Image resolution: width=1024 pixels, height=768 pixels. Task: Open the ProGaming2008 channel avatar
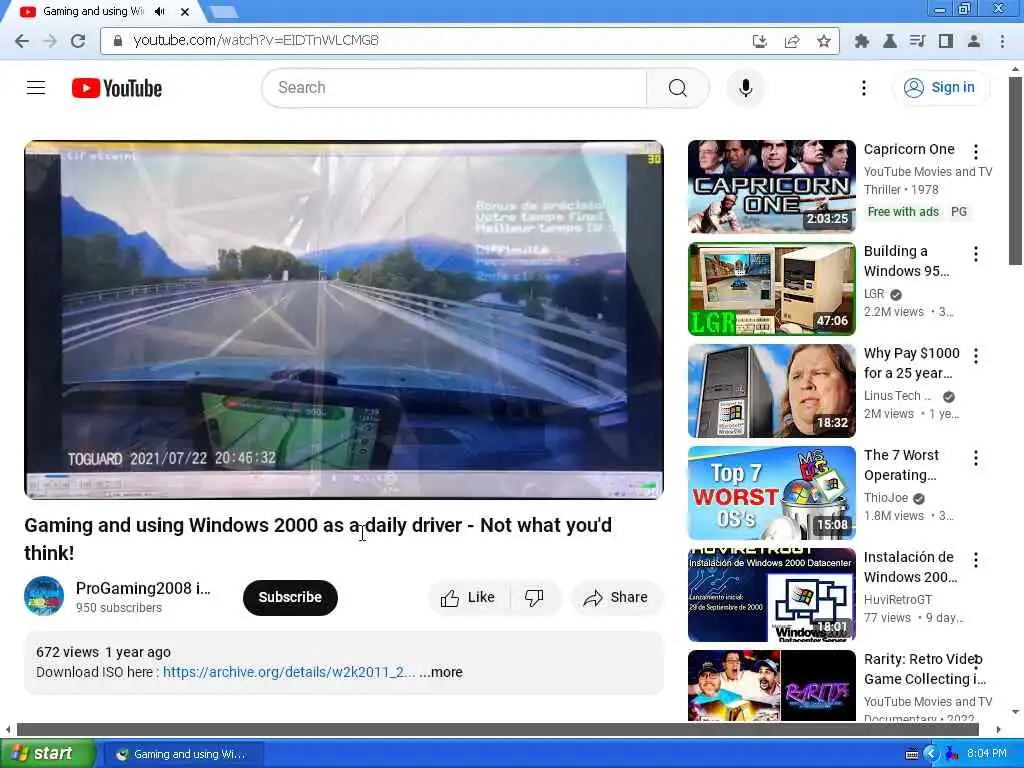(44, 596)
